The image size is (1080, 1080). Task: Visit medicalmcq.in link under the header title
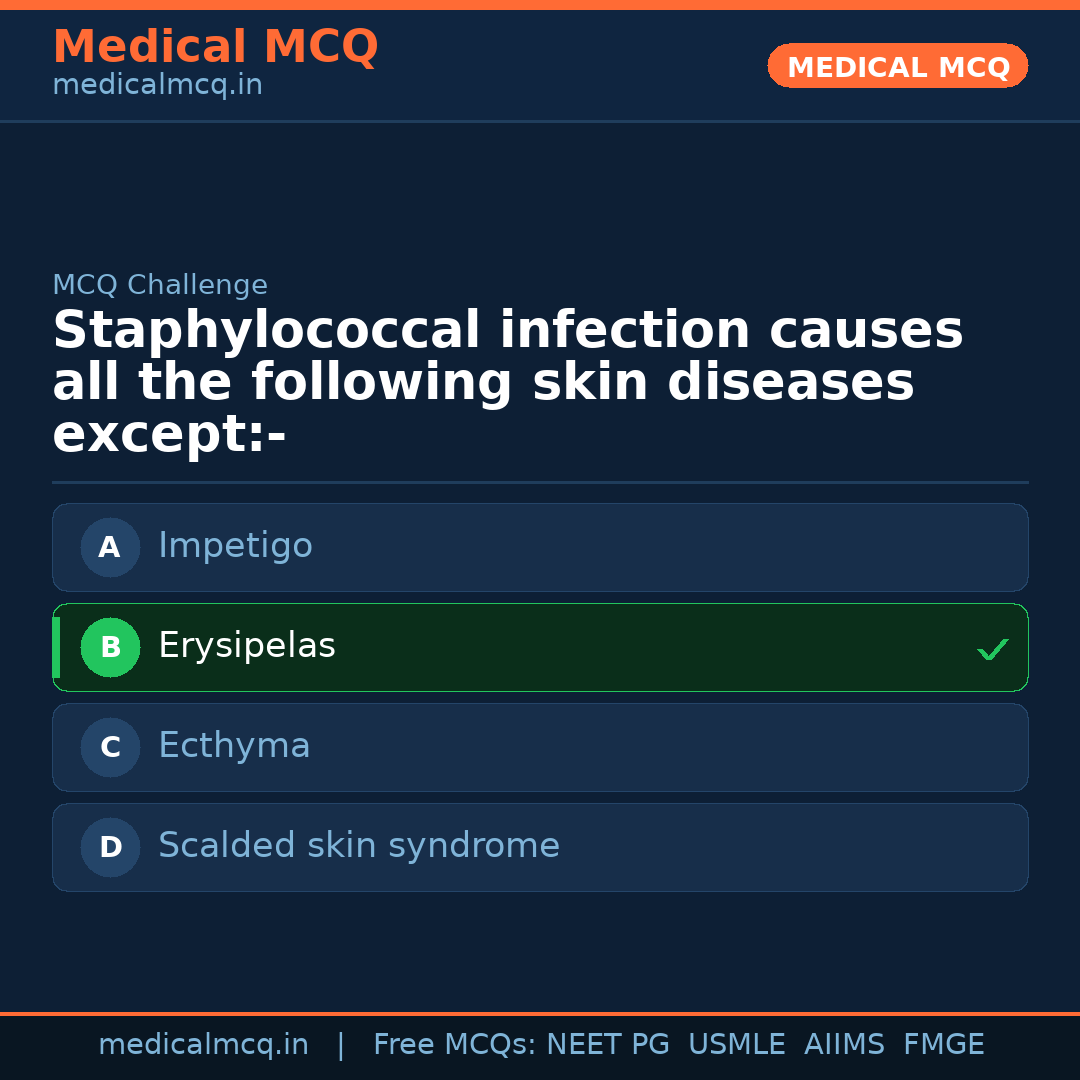click(157, 86)
